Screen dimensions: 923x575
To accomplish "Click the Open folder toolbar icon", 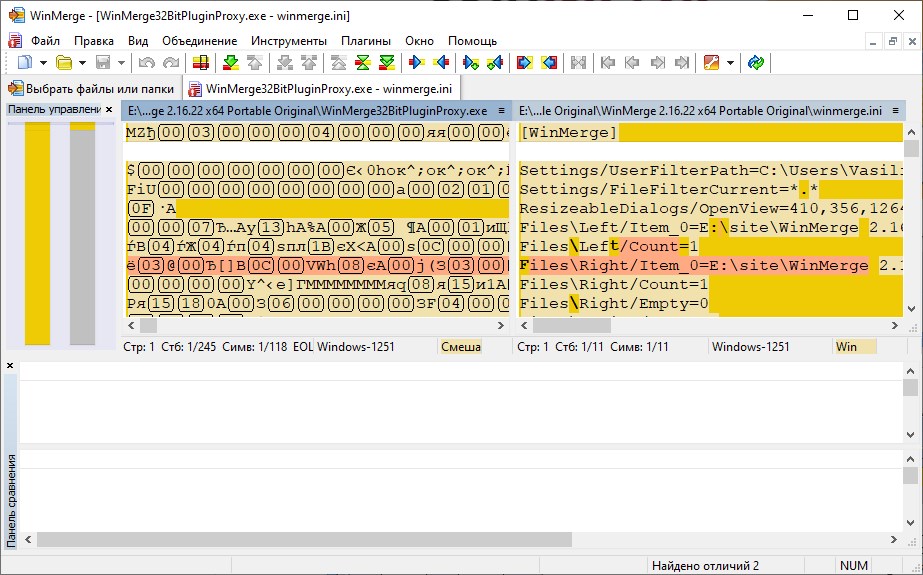I will (x=64, y=62).
